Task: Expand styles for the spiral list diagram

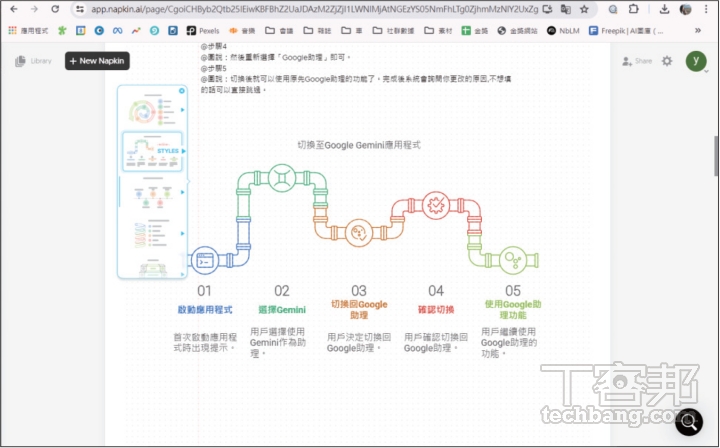Action: 183,233
